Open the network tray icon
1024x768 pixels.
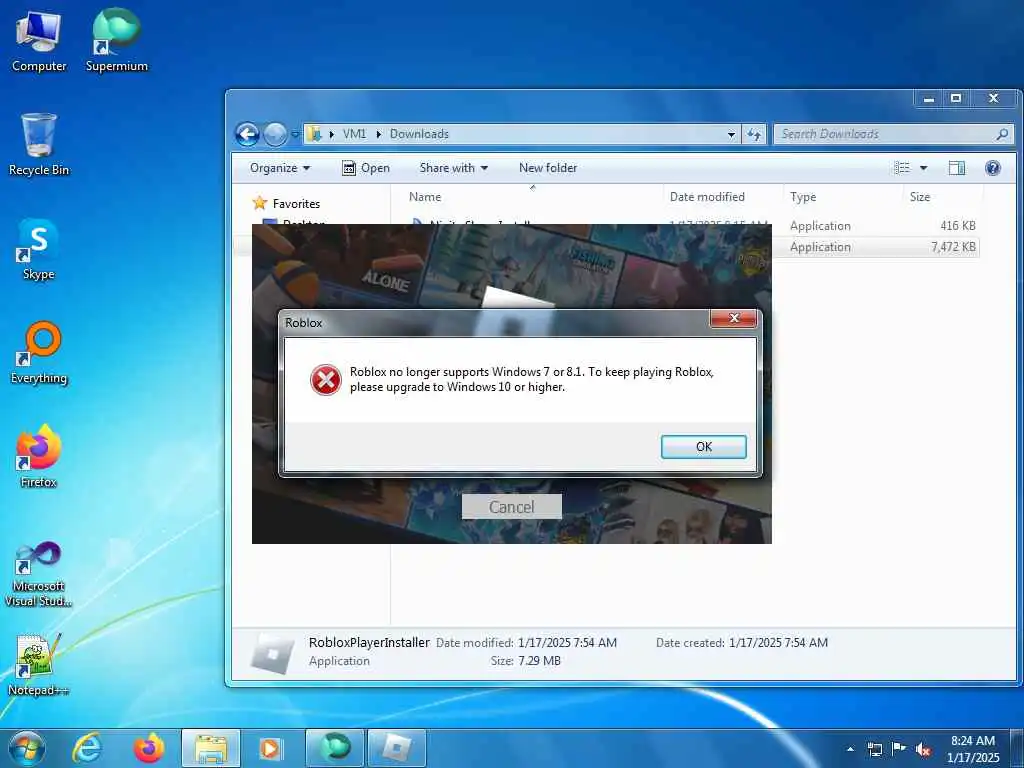tap(874, 749)
